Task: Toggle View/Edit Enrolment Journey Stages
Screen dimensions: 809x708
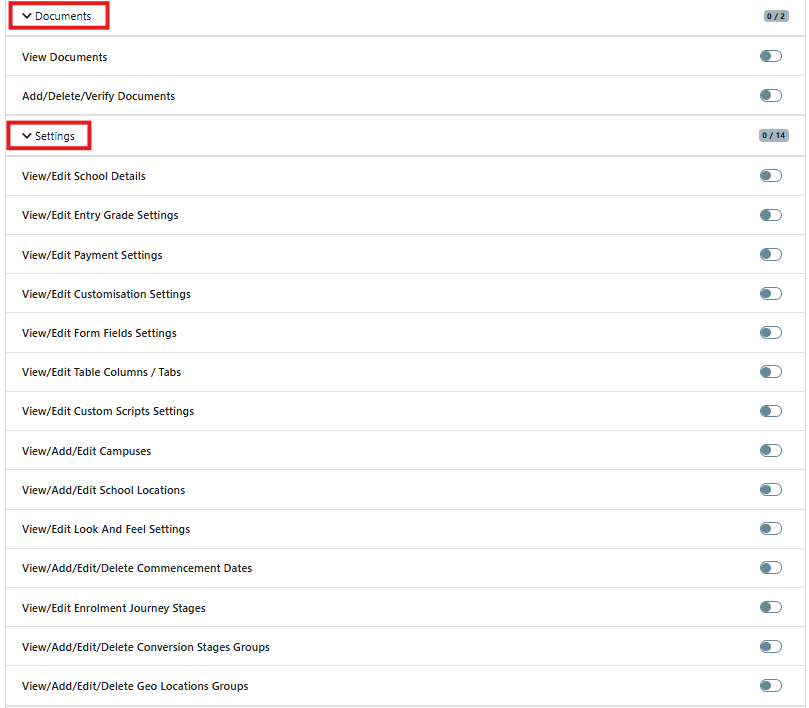Action: (x=770, y=608)
